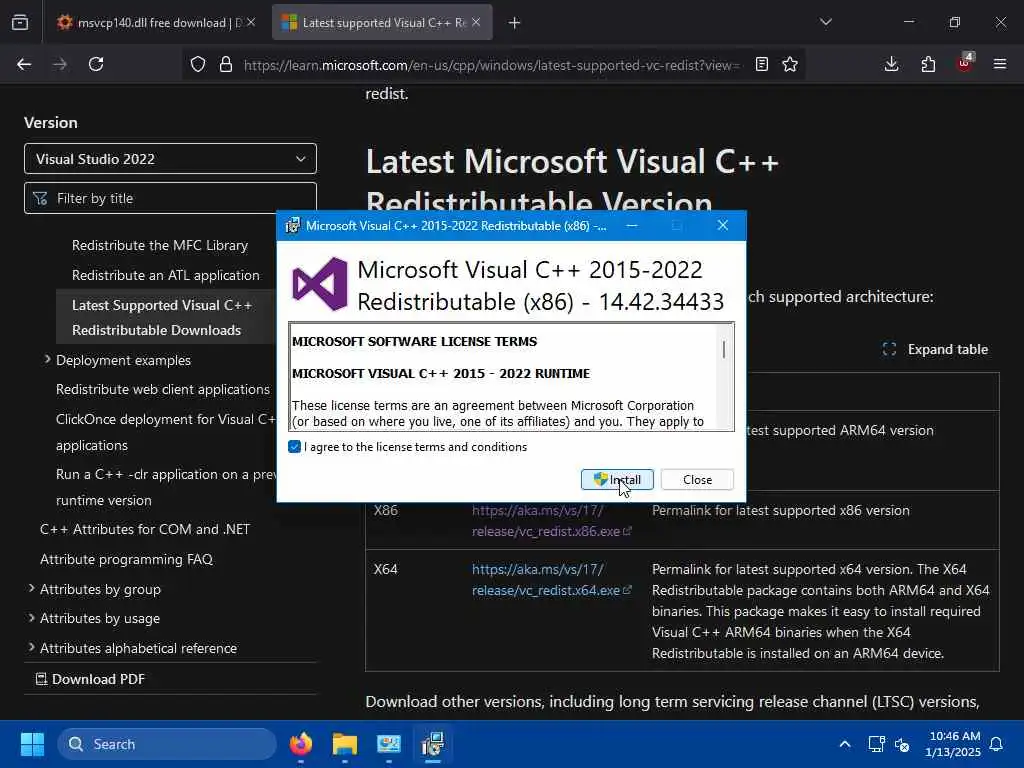The width and height of the screenshot is (1024, 768).
Task: Open the extensions puzzle icon
Action: 928,64
